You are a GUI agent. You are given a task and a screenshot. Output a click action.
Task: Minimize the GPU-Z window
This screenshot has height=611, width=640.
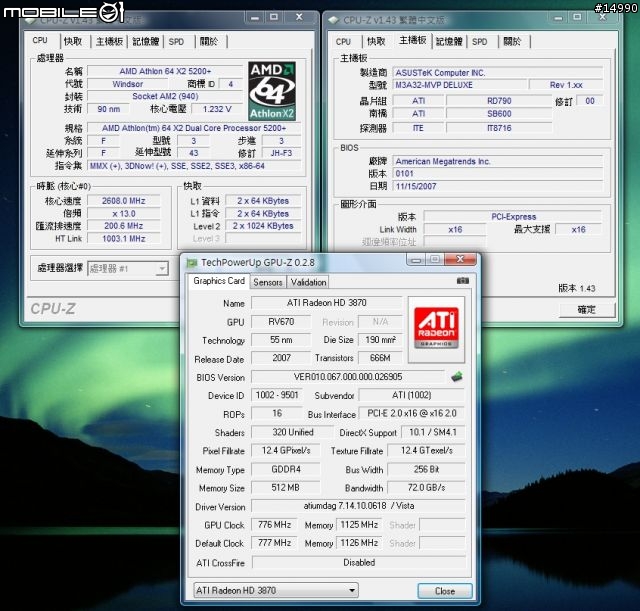[x=416, y=260]
